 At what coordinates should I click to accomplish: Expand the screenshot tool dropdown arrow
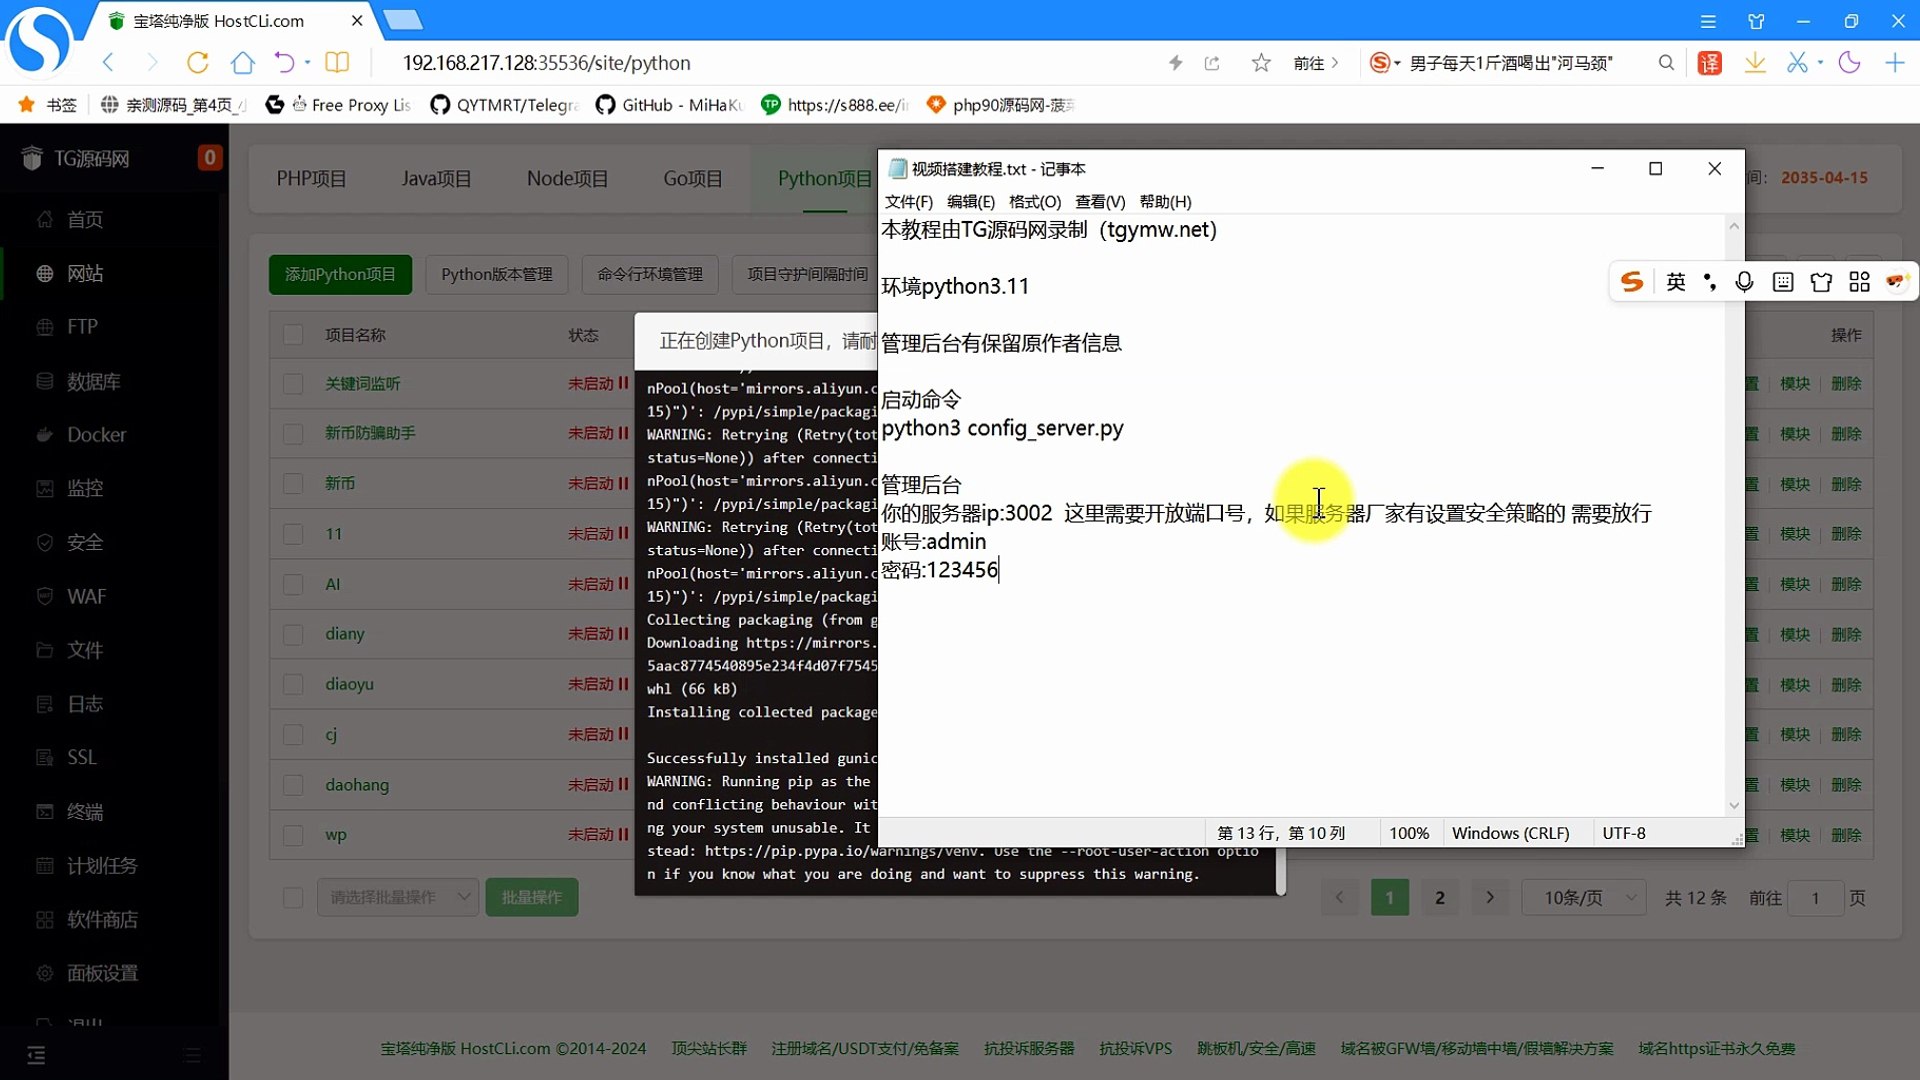(1820, 63)
